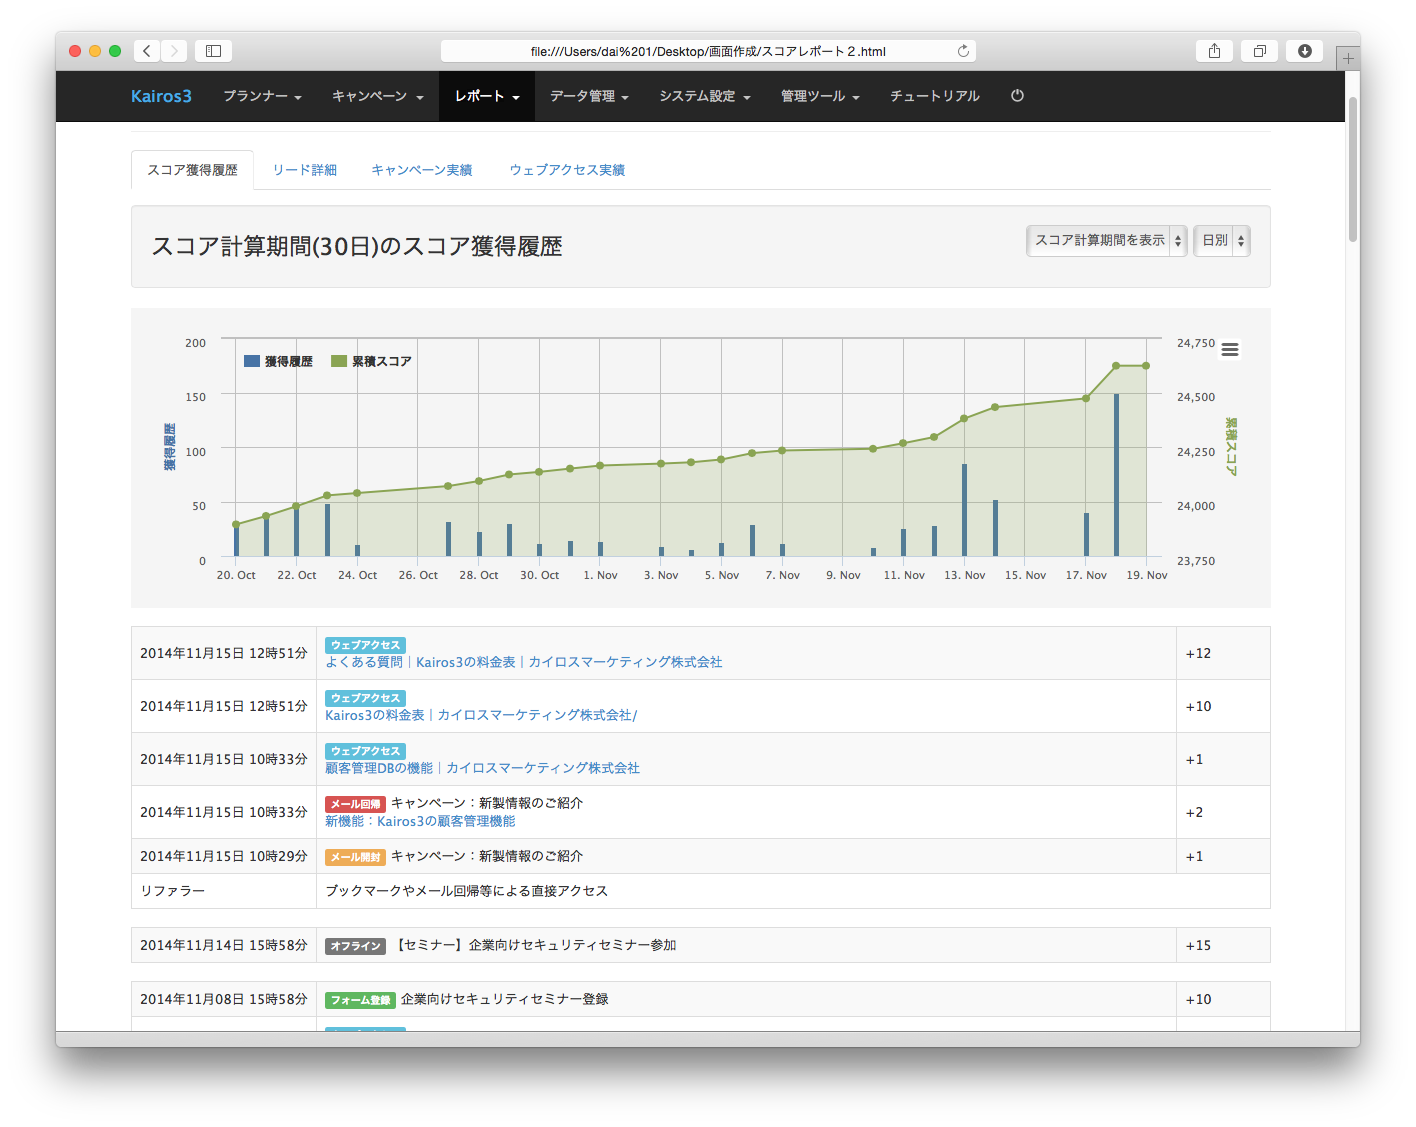Screen dimensions: 1416x1127
Task: Select the スコア獲得履歴 tab
Action: point(193,170)
